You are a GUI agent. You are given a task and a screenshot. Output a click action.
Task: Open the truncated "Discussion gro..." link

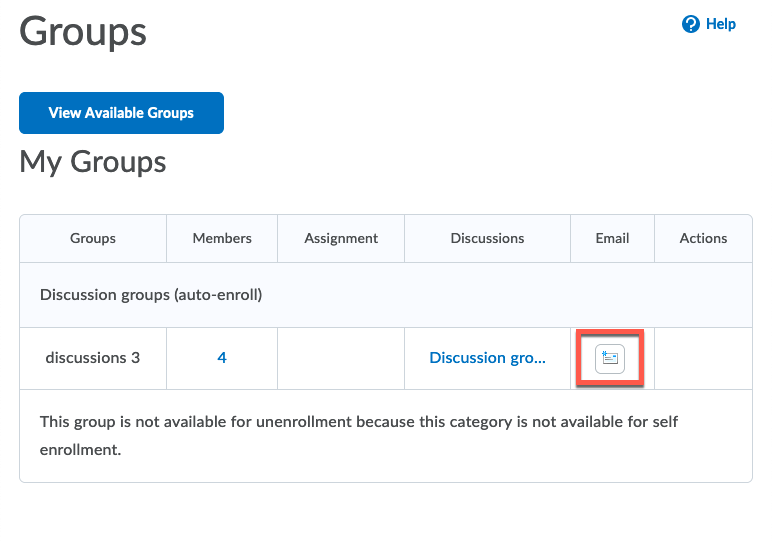tap(487, 358)
